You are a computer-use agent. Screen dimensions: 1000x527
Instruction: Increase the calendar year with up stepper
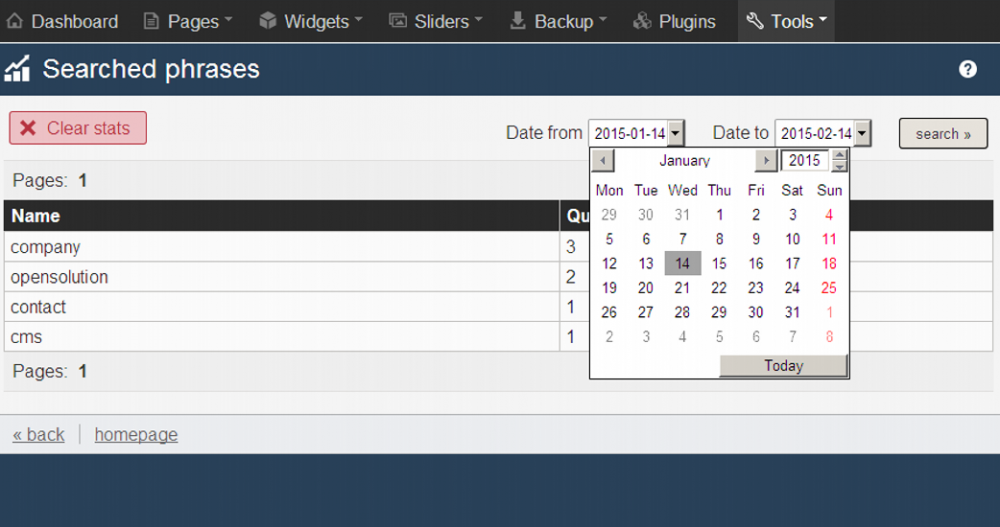pyautogui.click(x=839, y=155)
